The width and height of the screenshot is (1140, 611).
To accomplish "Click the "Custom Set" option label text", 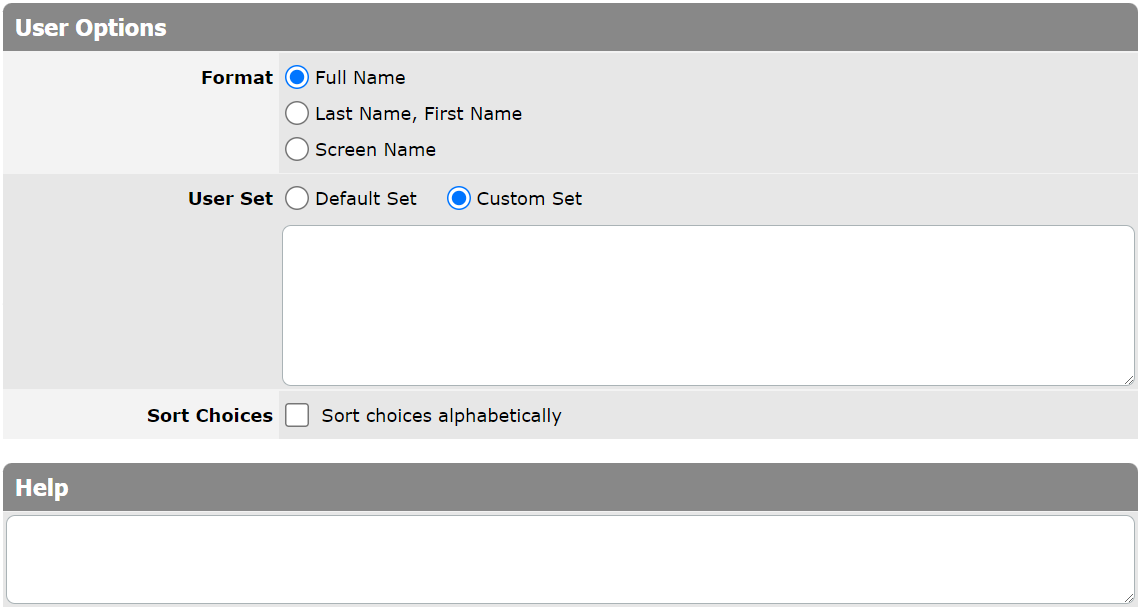I will 529,199.
